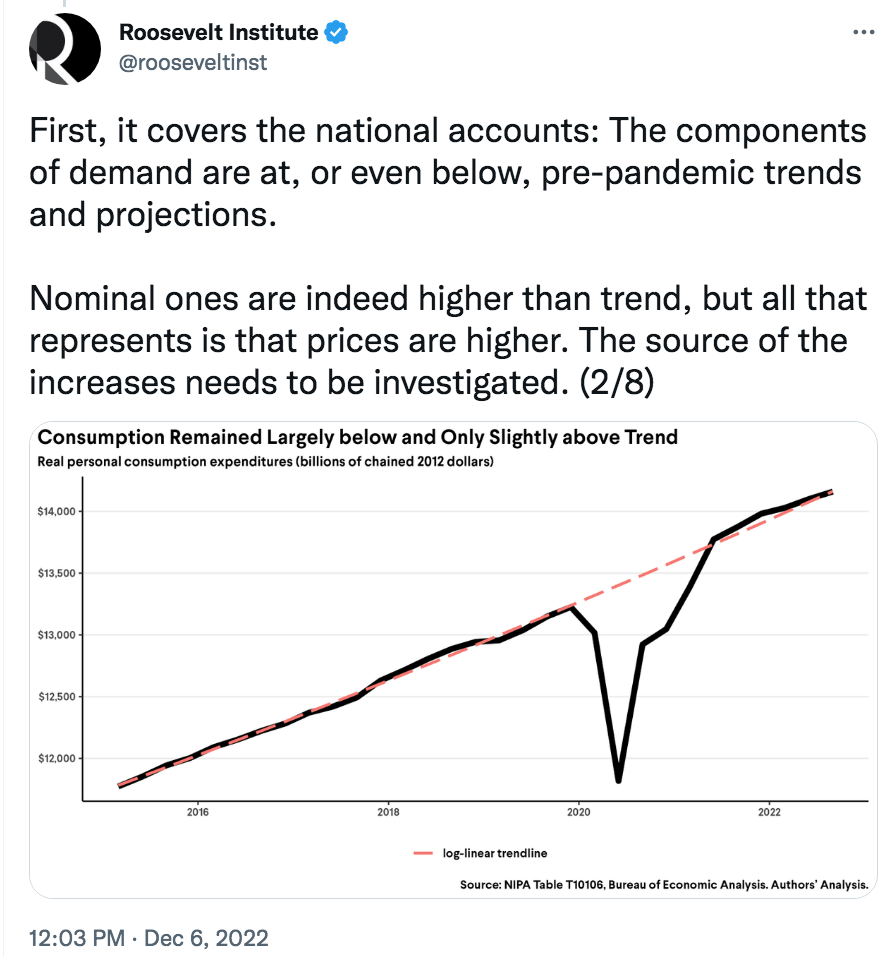The image size is (892, 957).
Task: Click the $12,000 y-axis label
Action: (57, 759)
